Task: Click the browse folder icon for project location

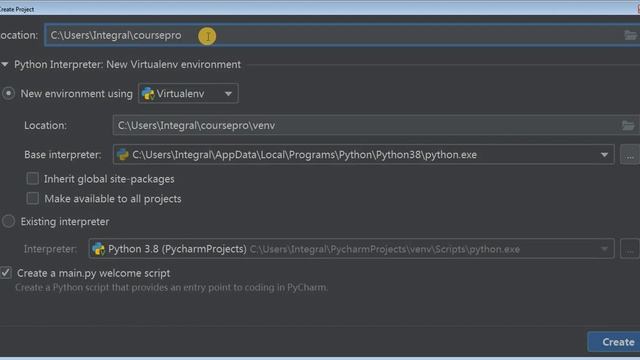Action: pyautogui.click(x=631, y=36)
